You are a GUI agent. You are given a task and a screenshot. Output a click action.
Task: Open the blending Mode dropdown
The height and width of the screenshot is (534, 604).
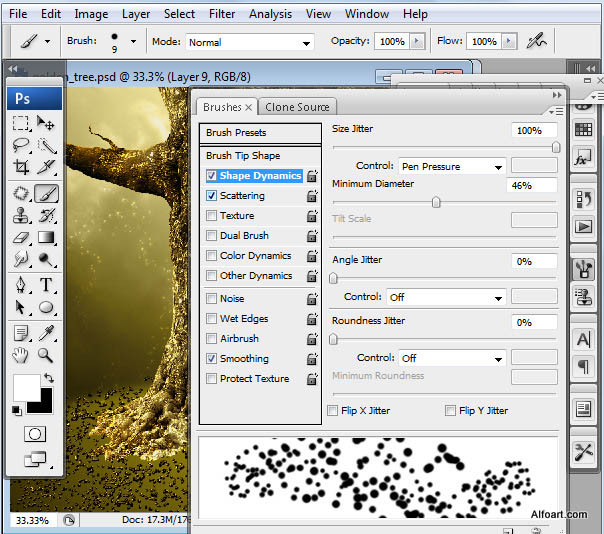249,42
